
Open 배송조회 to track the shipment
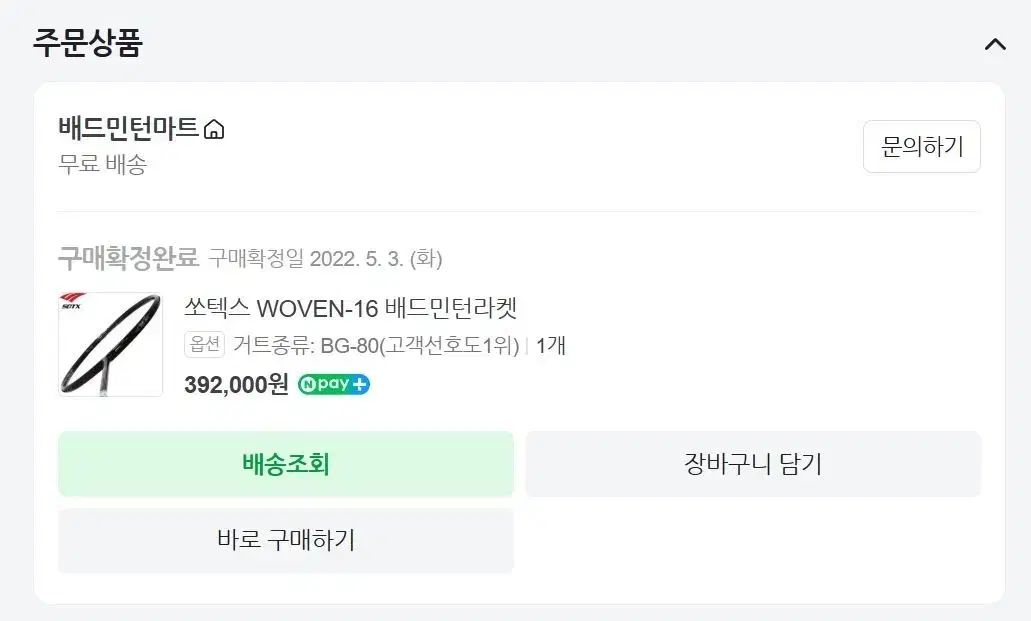(286, 463)
